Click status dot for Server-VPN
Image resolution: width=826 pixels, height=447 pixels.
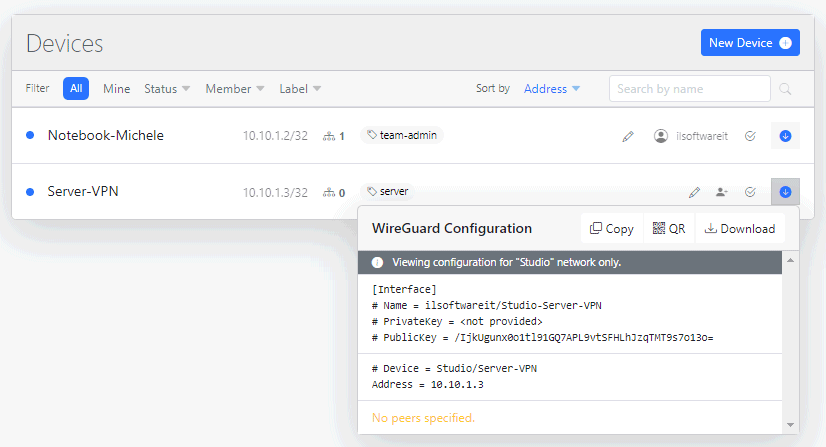pyautogui.click(x=30, y=192)
